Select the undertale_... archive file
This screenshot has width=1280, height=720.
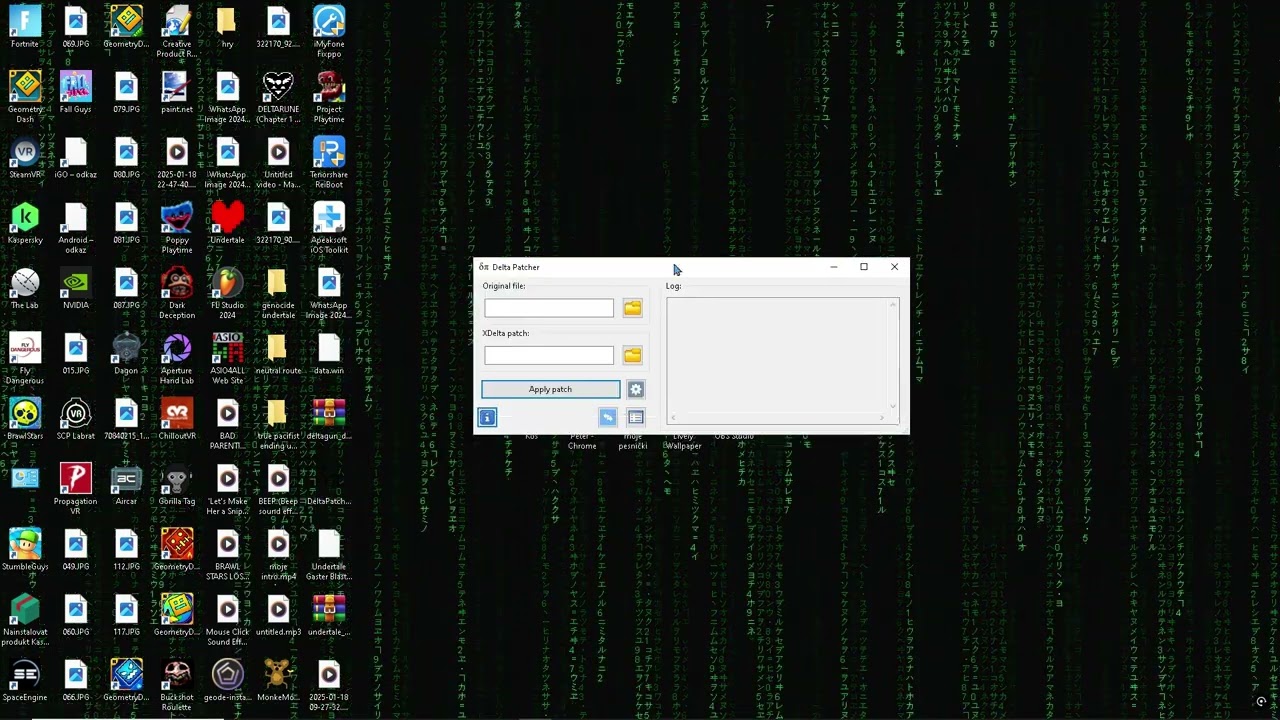(x=329, y=616)
